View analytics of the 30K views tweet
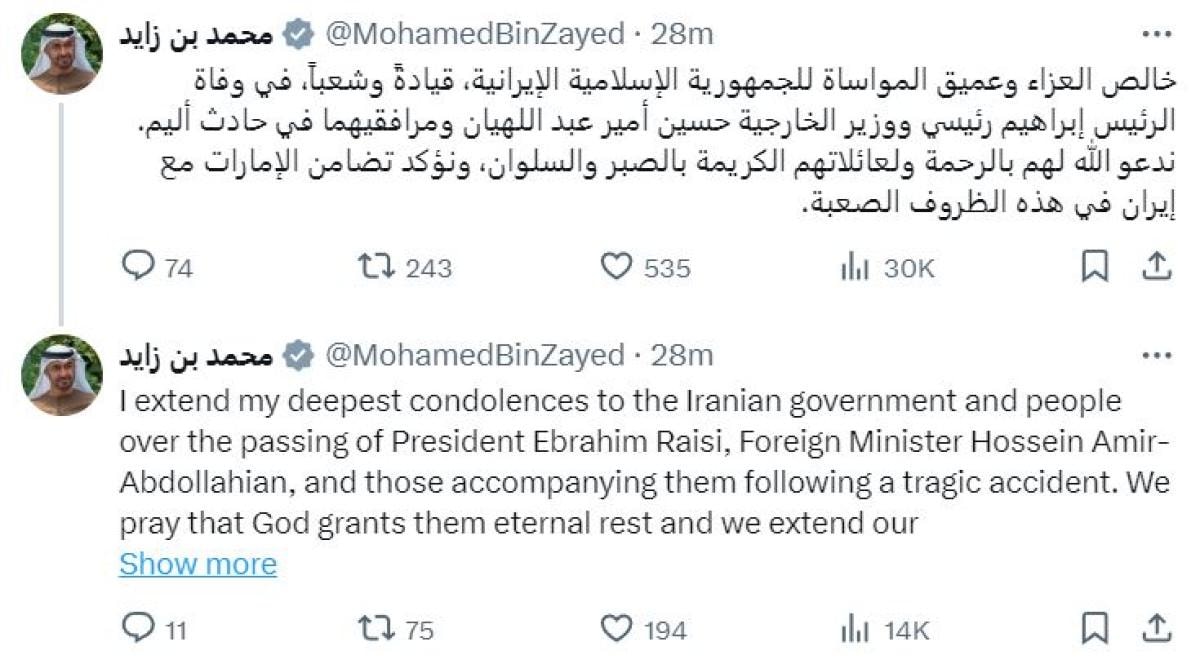 tap(854, 266)
